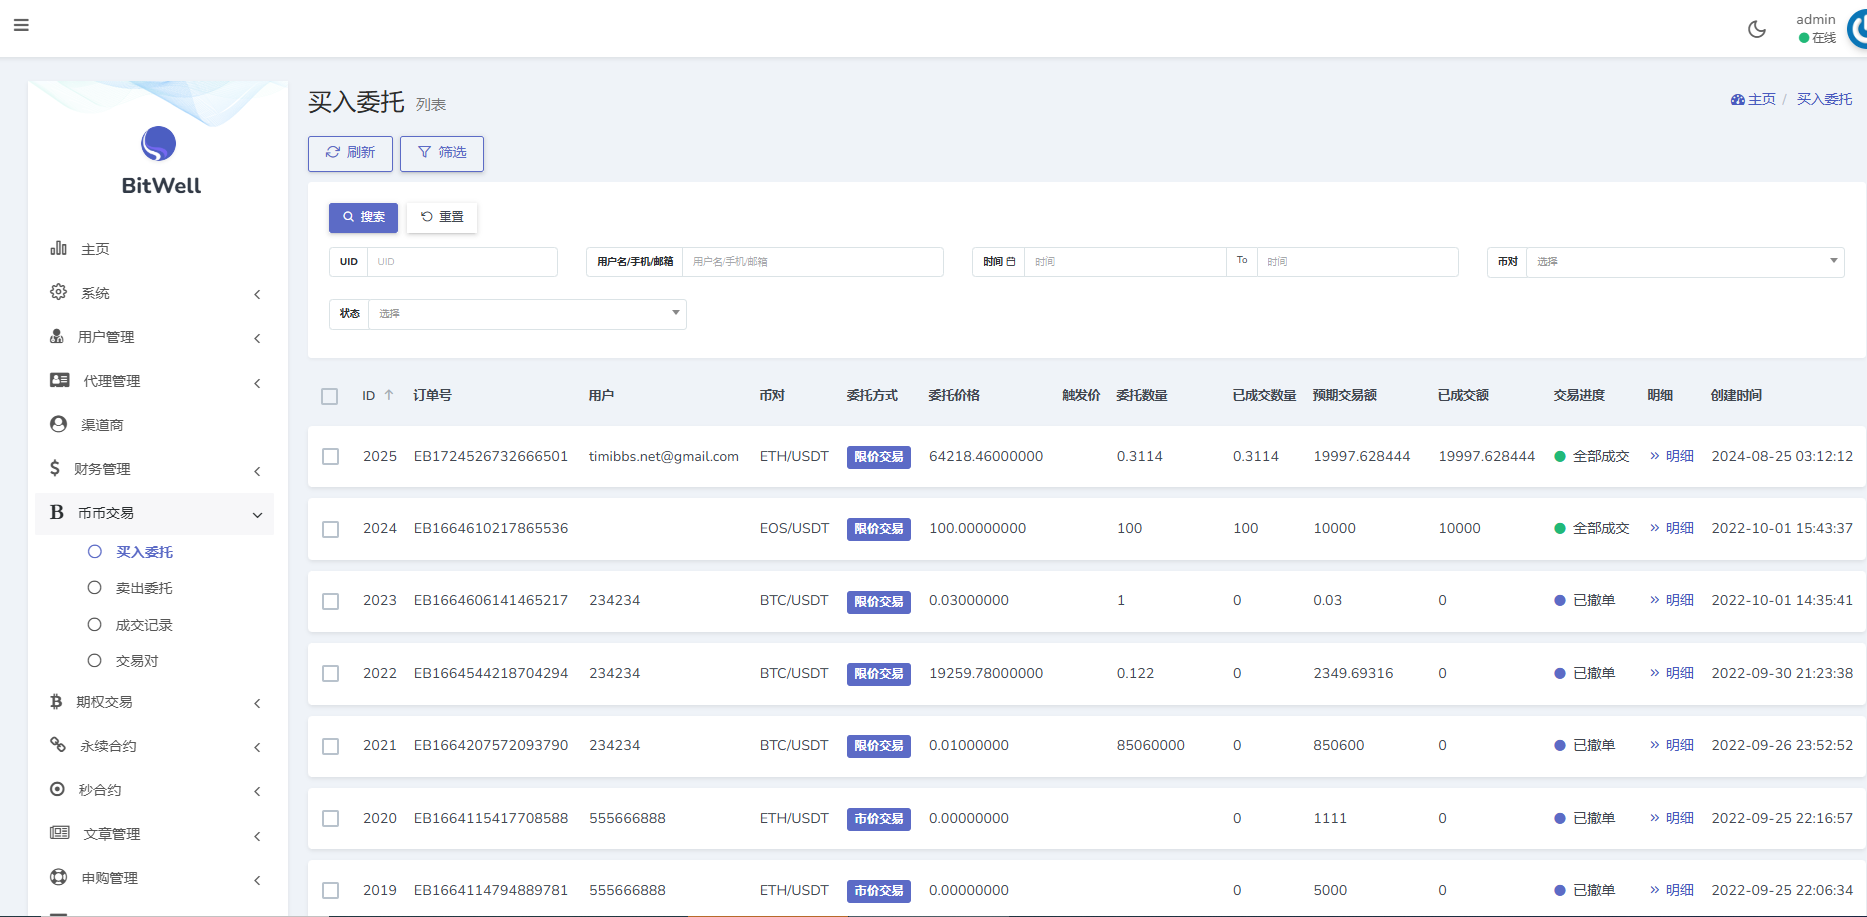The image size is (1867, 917).
Task: Check the row checkbox for ID 2025
Action: (331, 456)
